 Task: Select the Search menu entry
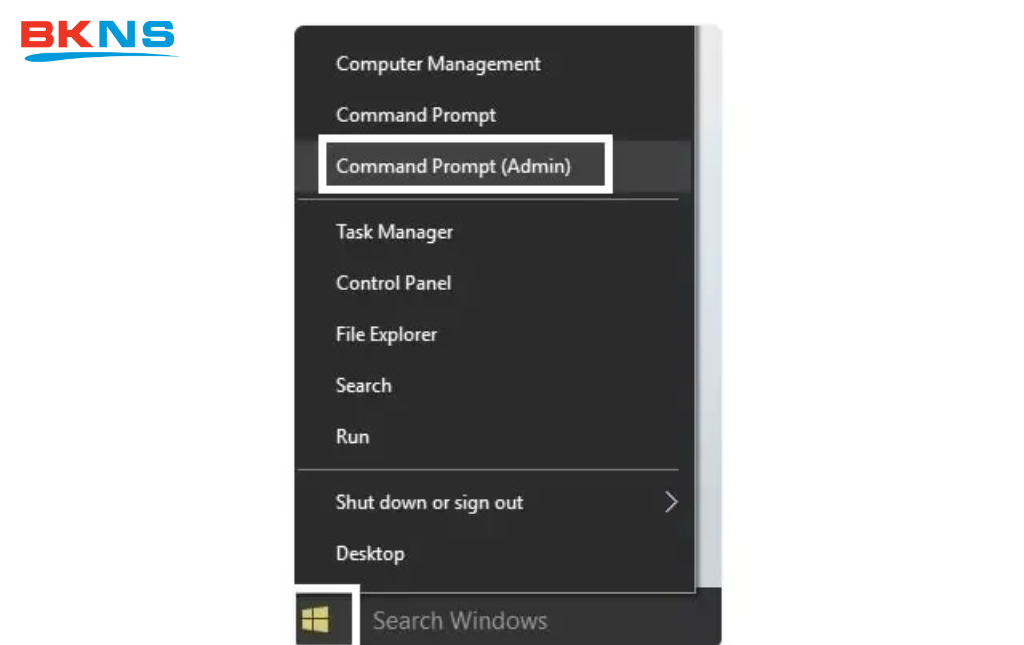[363, 385]
